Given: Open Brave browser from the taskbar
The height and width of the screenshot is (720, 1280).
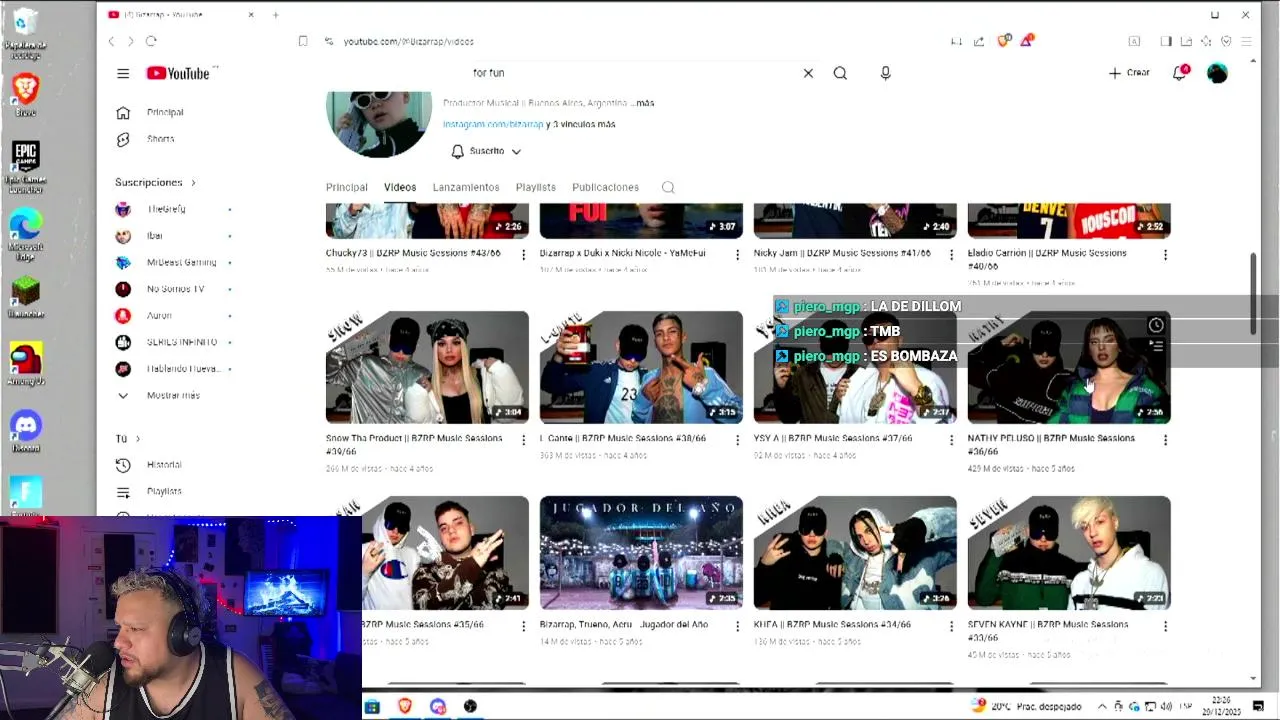Looking at the screenshot, I should point(405,706).
